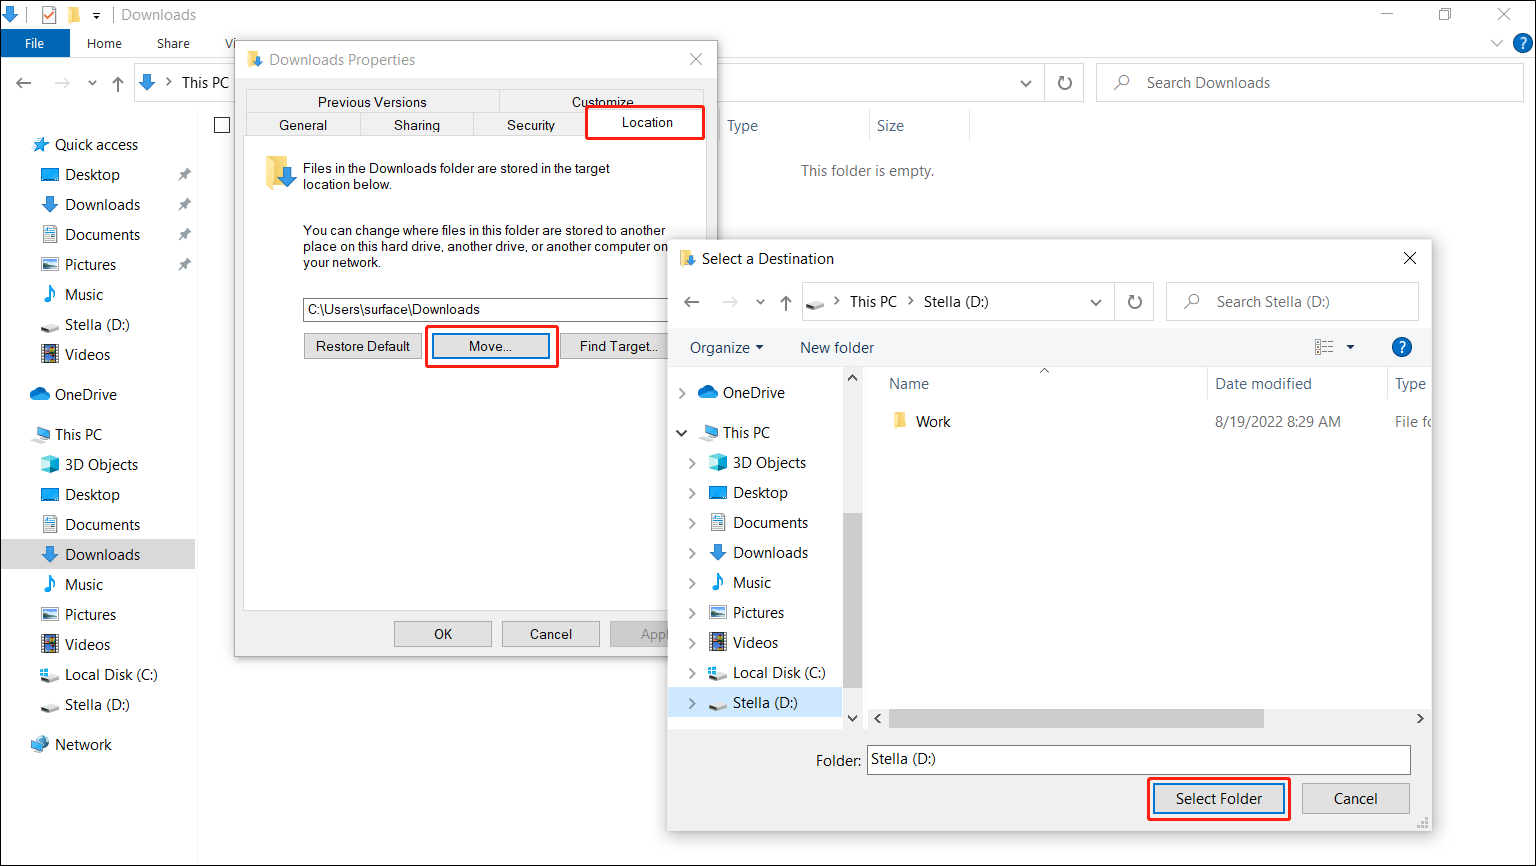Image resolution: width=1536 pixels, height=866 pixels.
Task: Click the Search Downloads box in Explorer
Action: click(1310, 83)
